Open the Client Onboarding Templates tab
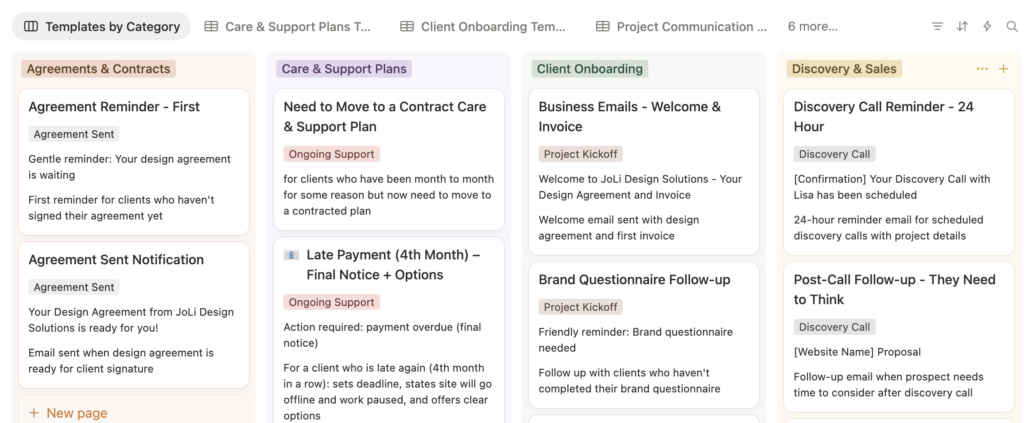Image resolution: width=1024 pixels, height=423 pixels. tap(482, 27)
